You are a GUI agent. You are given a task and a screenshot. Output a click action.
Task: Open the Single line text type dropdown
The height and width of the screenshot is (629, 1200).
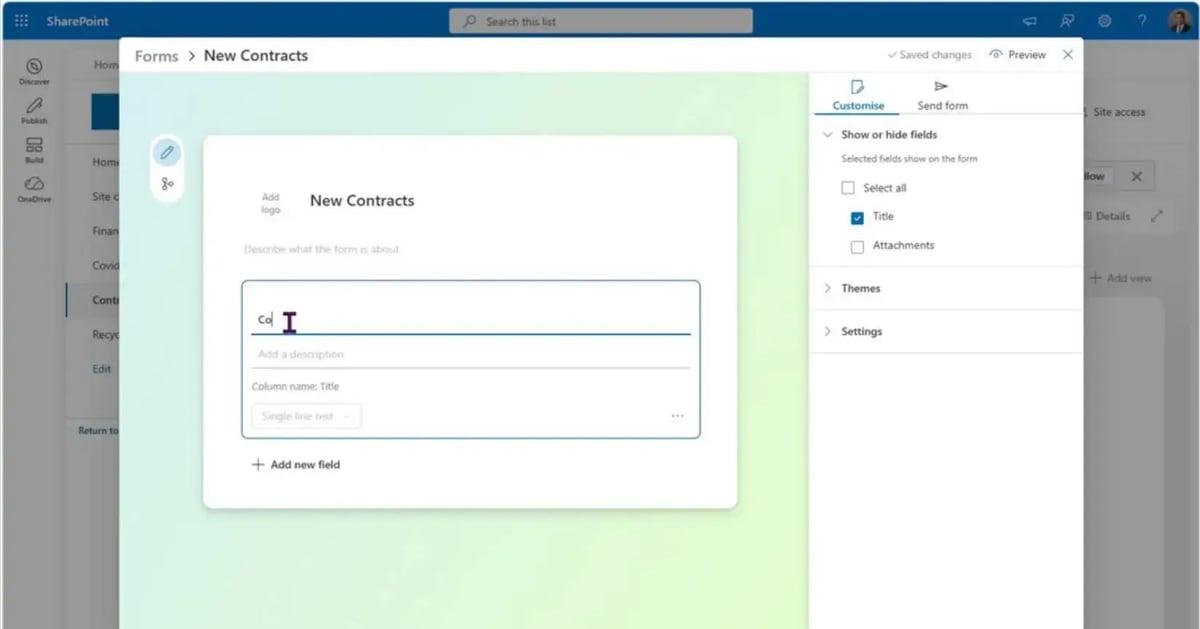click(306, 416)
